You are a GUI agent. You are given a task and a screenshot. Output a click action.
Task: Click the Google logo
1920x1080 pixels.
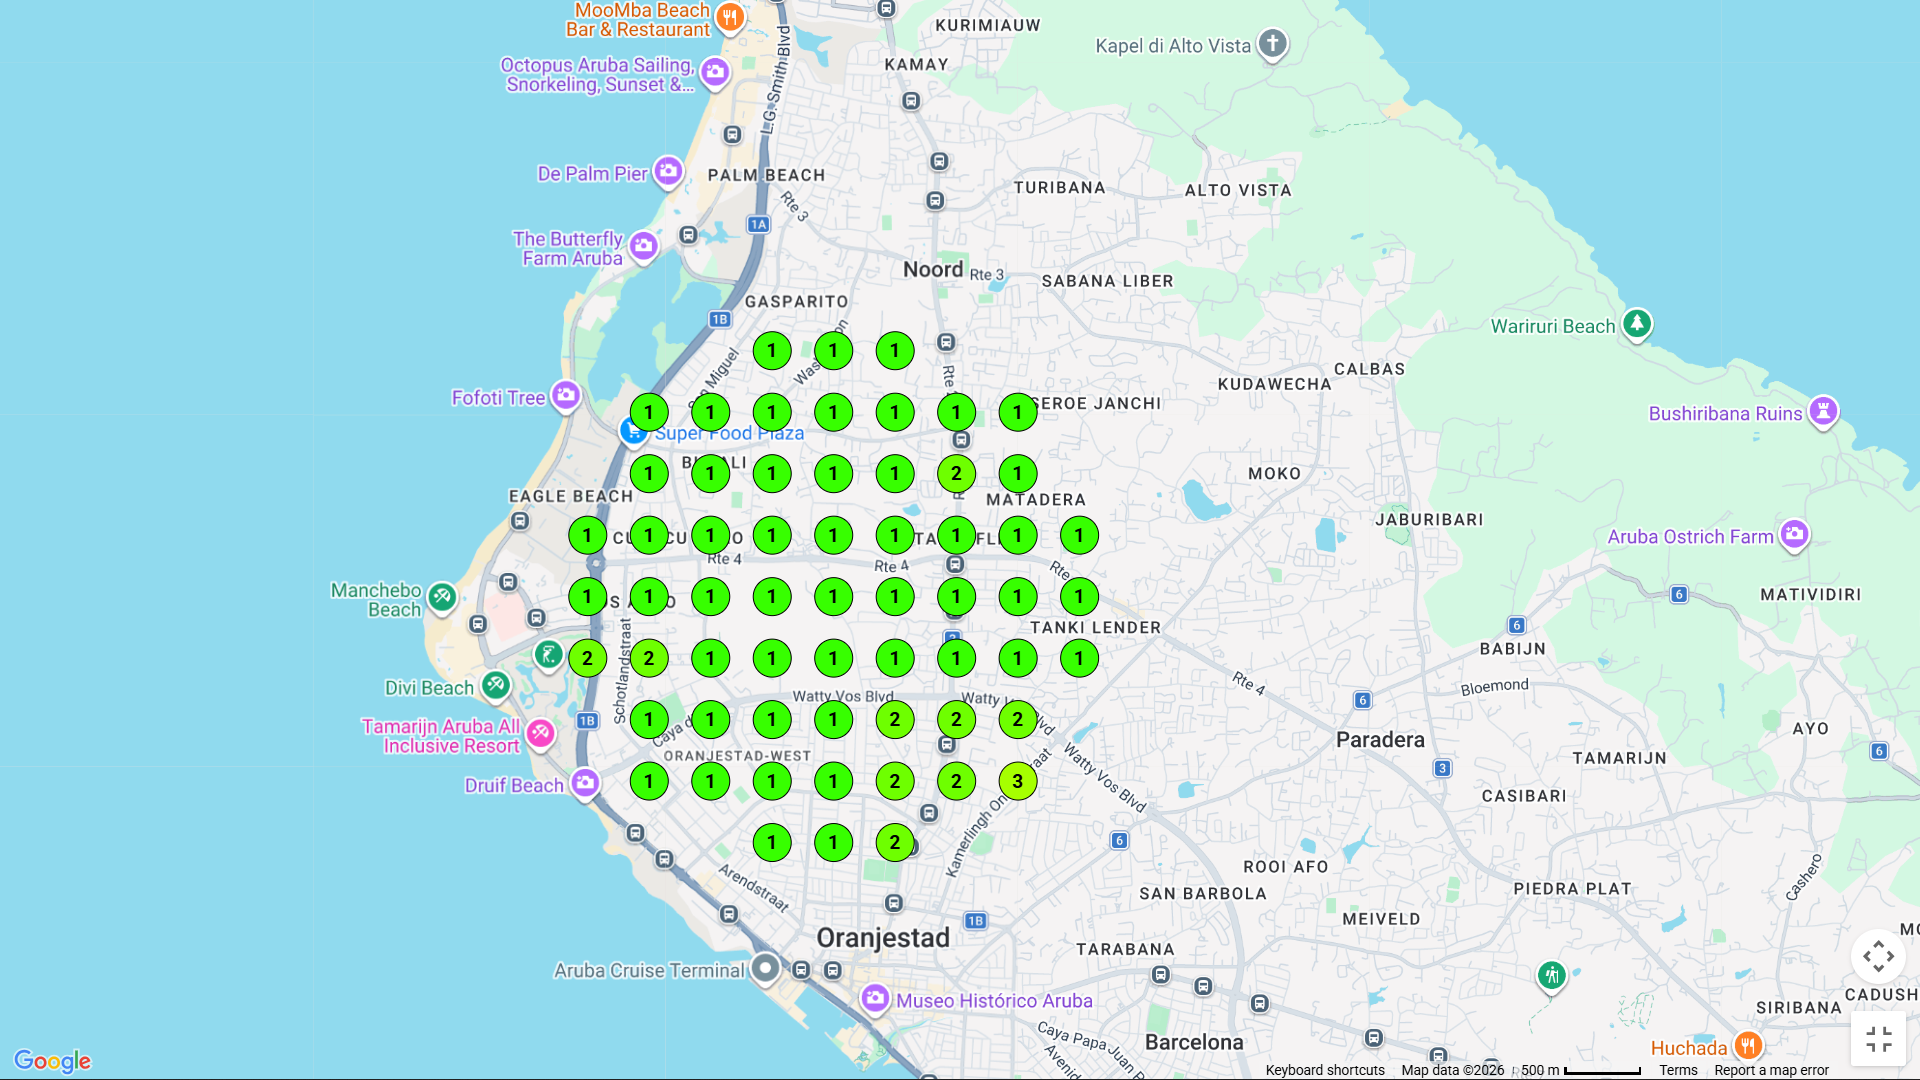point(52,1061)
